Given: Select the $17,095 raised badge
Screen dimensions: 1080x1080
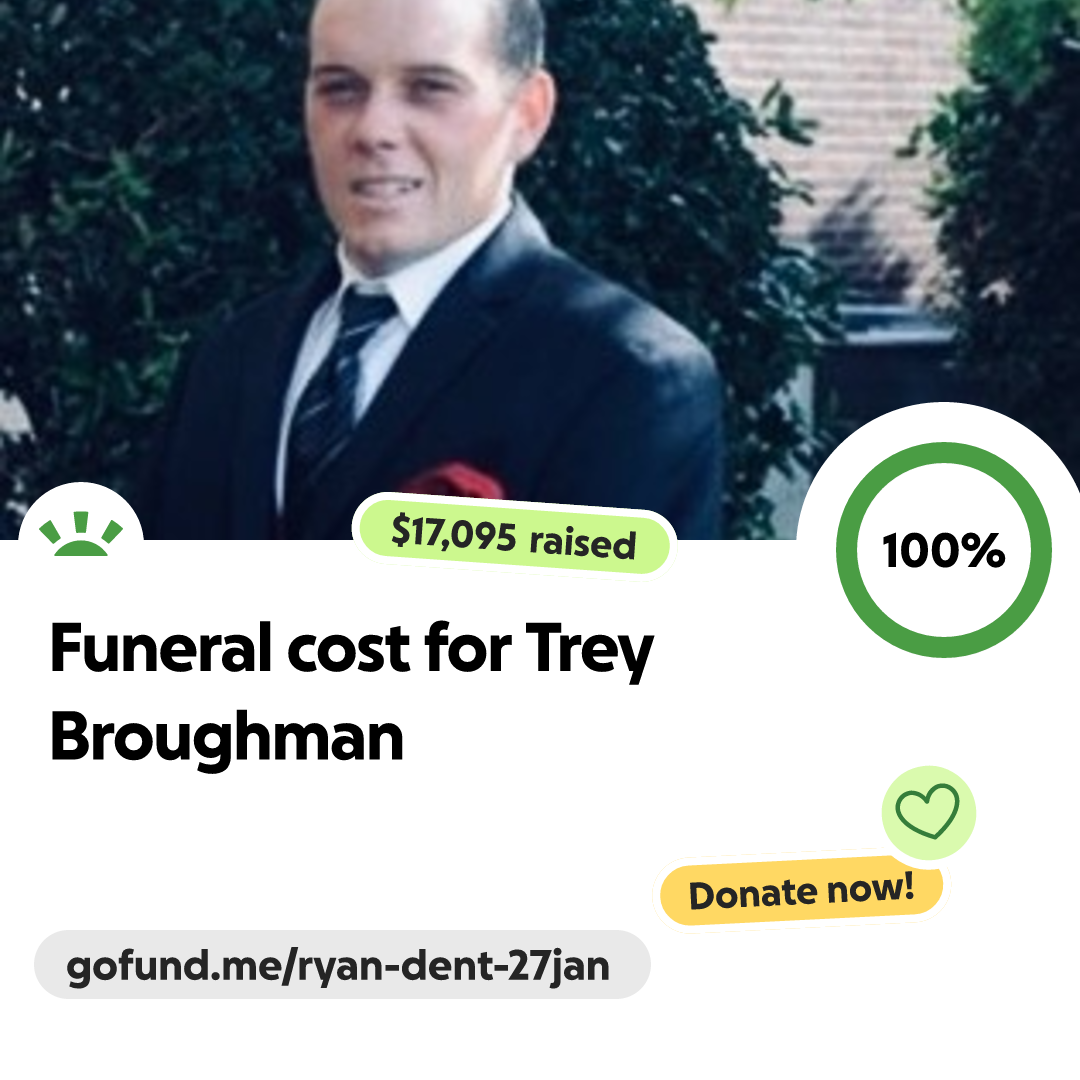Looking at the screenshot, I should click(x=514, y=537).
